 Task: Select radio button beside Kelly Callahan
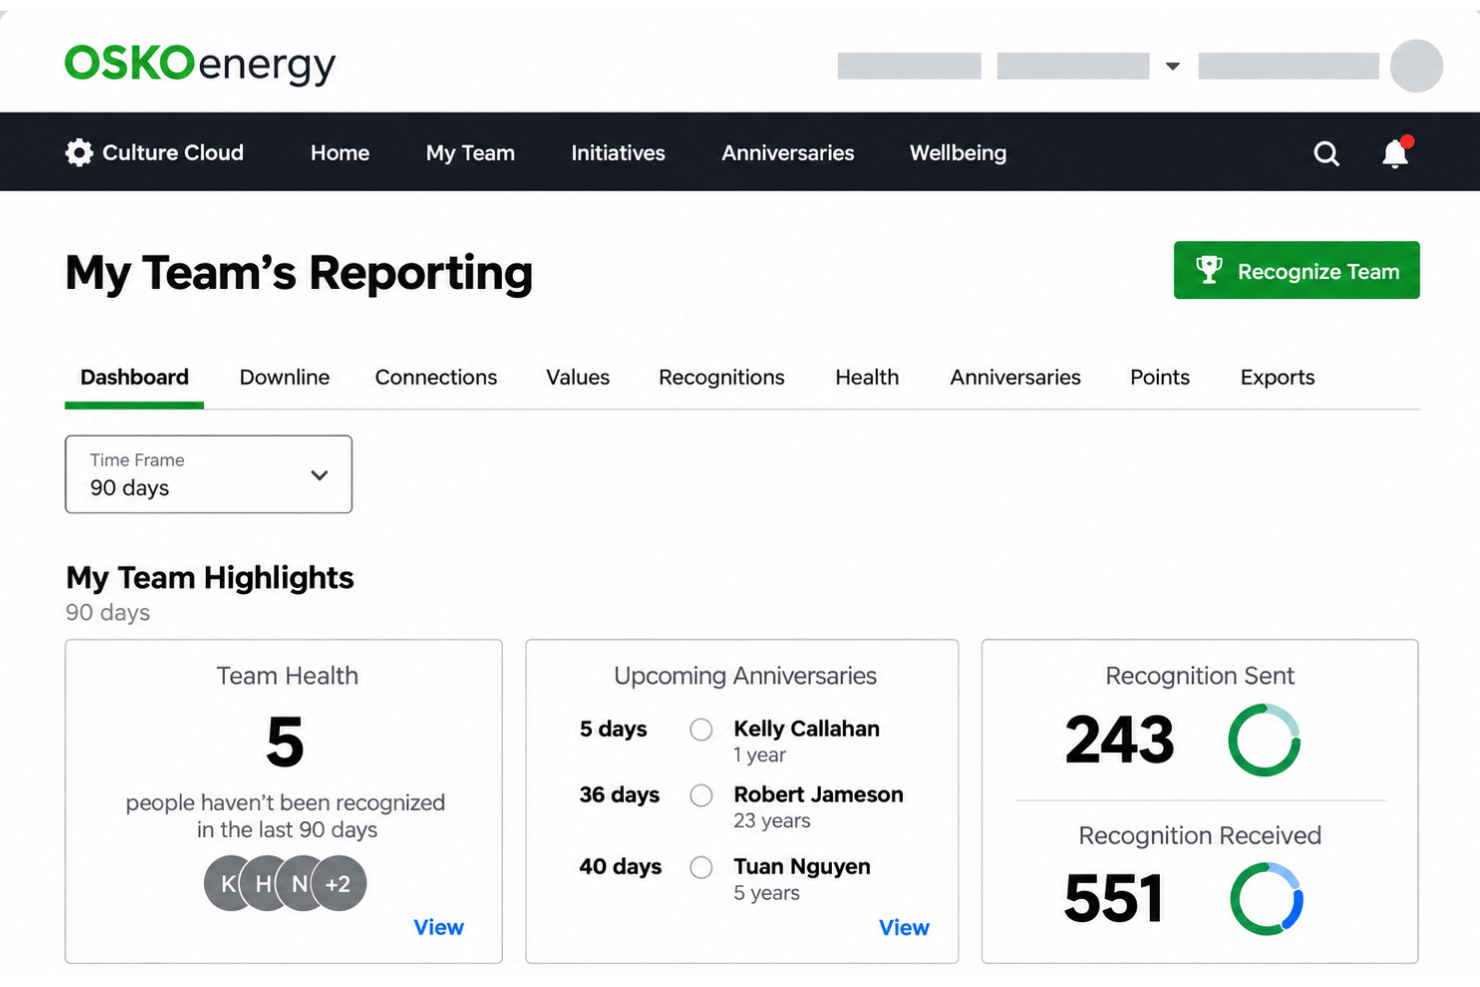point(701,729)
